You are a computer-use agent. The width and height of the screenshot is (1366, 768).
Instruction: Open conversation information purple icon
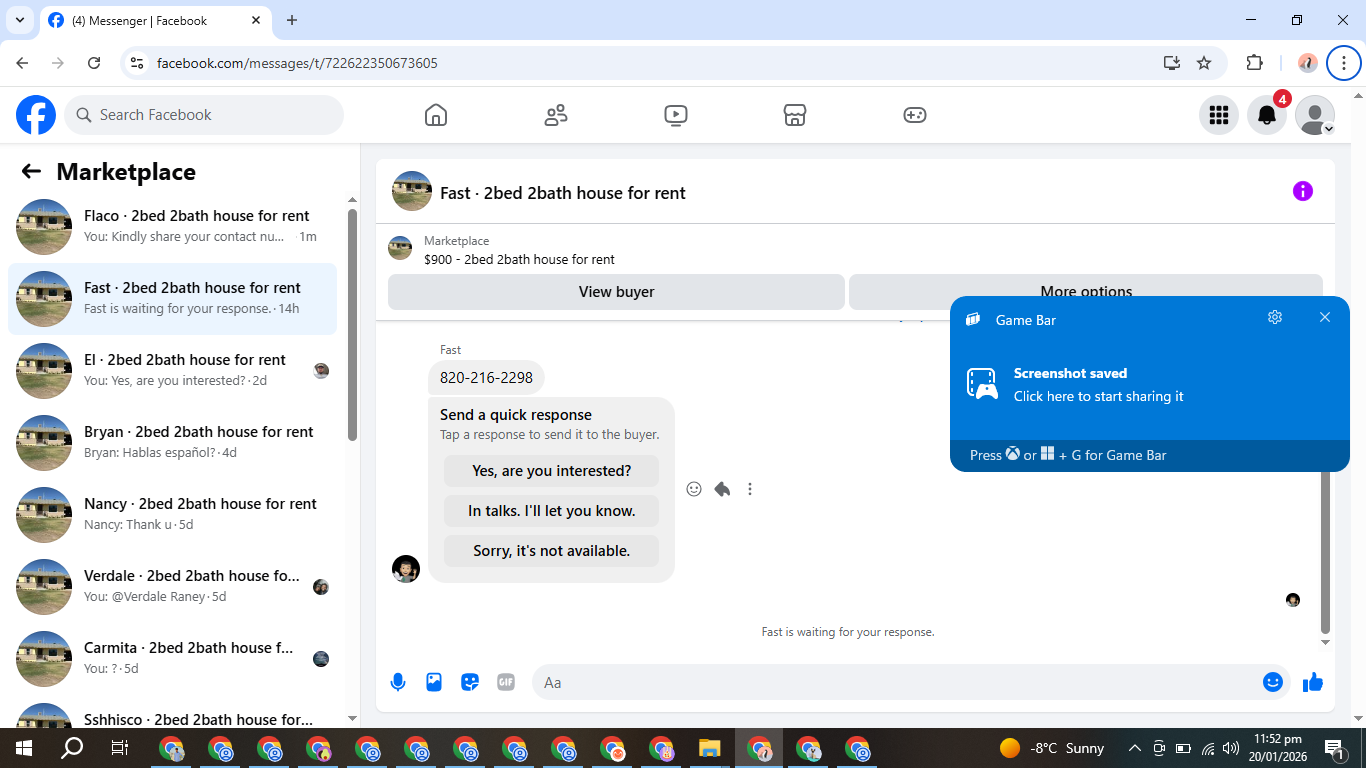[x=1303, y=191]
